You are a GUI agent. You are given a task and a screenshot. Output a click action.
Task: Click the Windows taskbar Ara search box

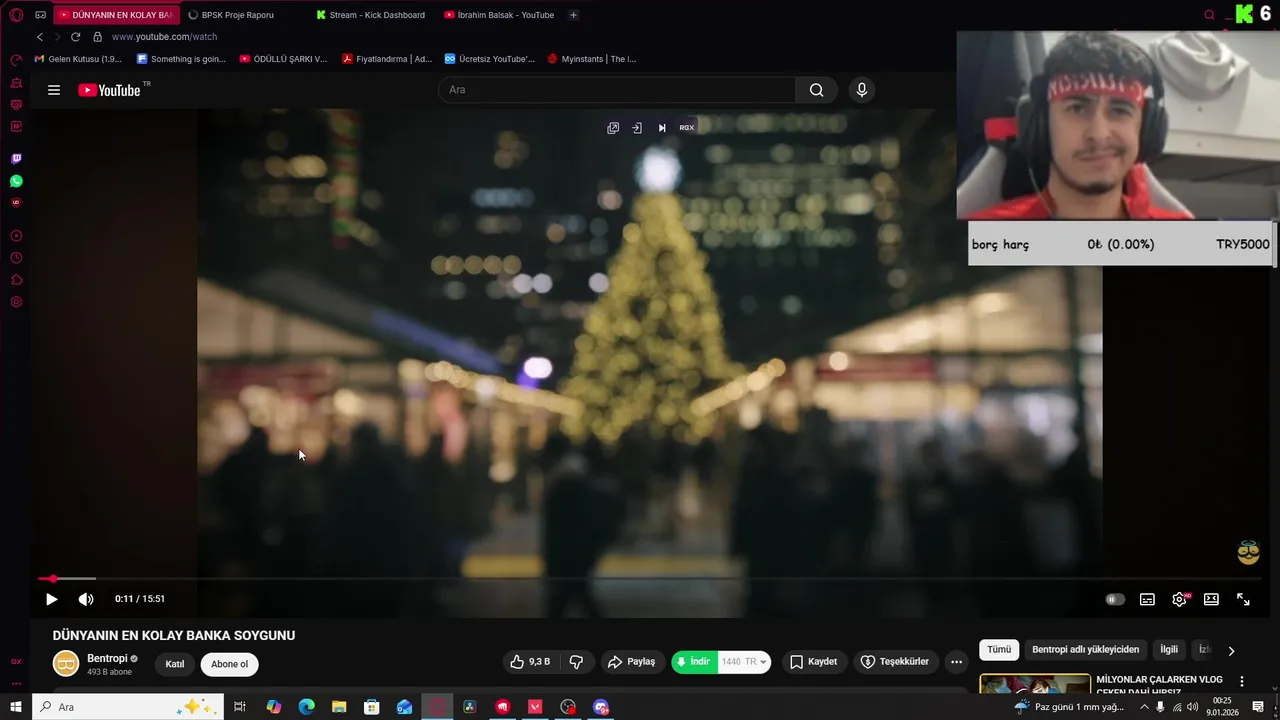[127, 707]
